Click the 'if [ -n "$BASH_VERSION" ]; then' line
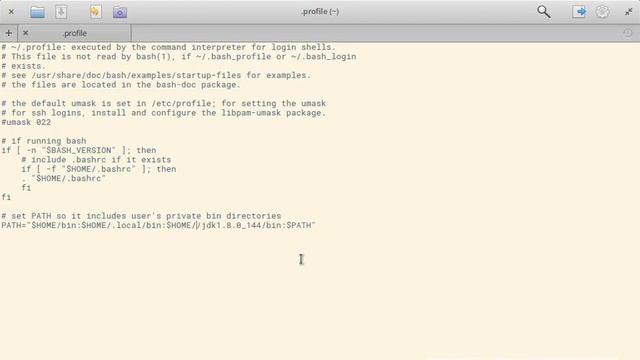The width and height of the screenshot is (640, 360). (79, 150)
